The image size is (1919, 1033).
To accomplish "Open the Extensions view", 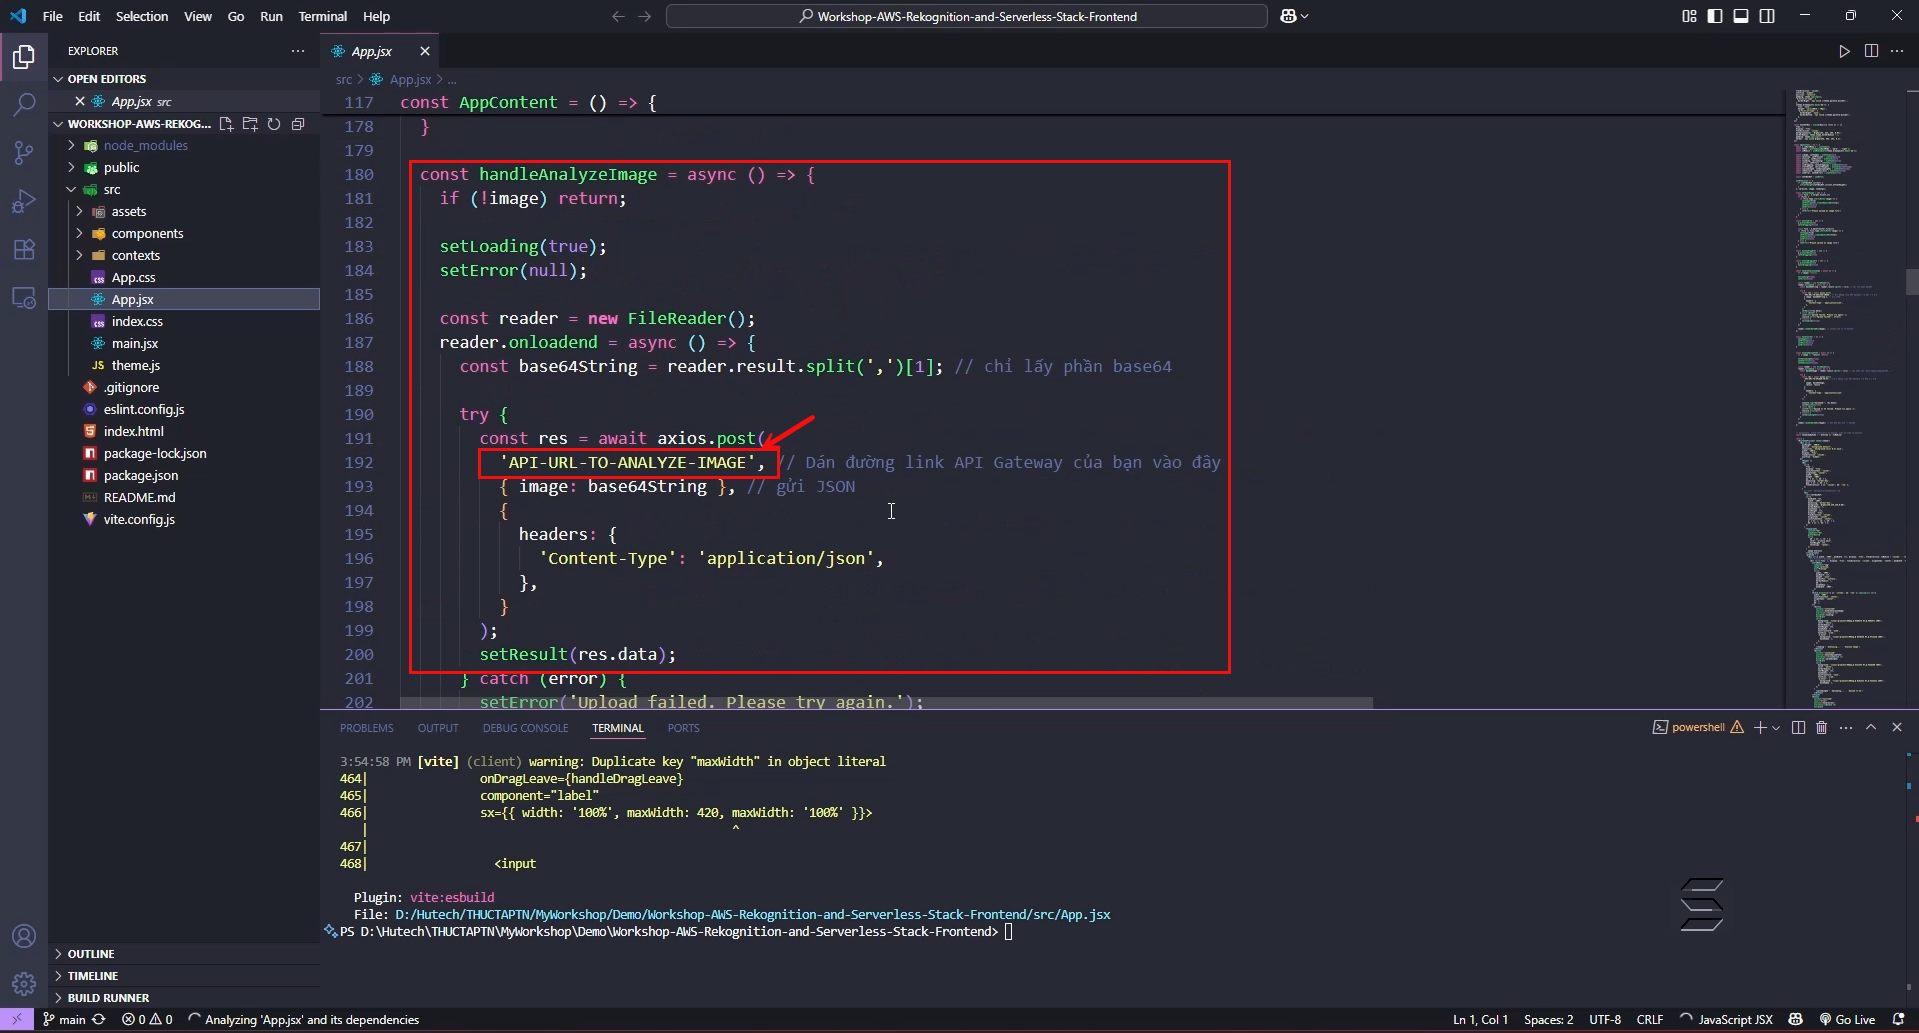I will pyautogui.click(x=24, y=249).
